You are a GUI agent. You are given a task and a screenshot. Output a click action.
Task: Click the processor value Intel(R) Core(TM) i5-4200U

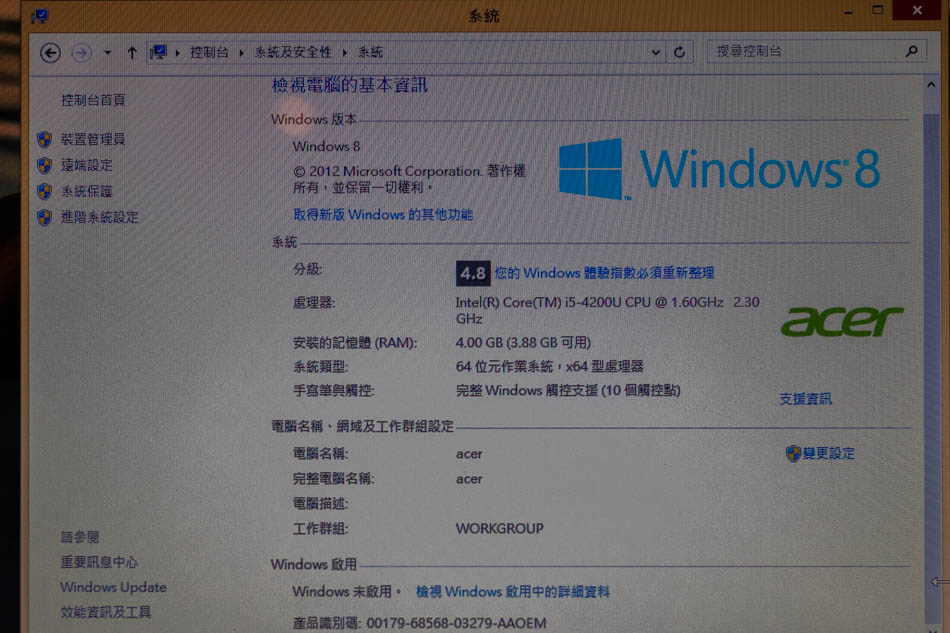[607, 310]
